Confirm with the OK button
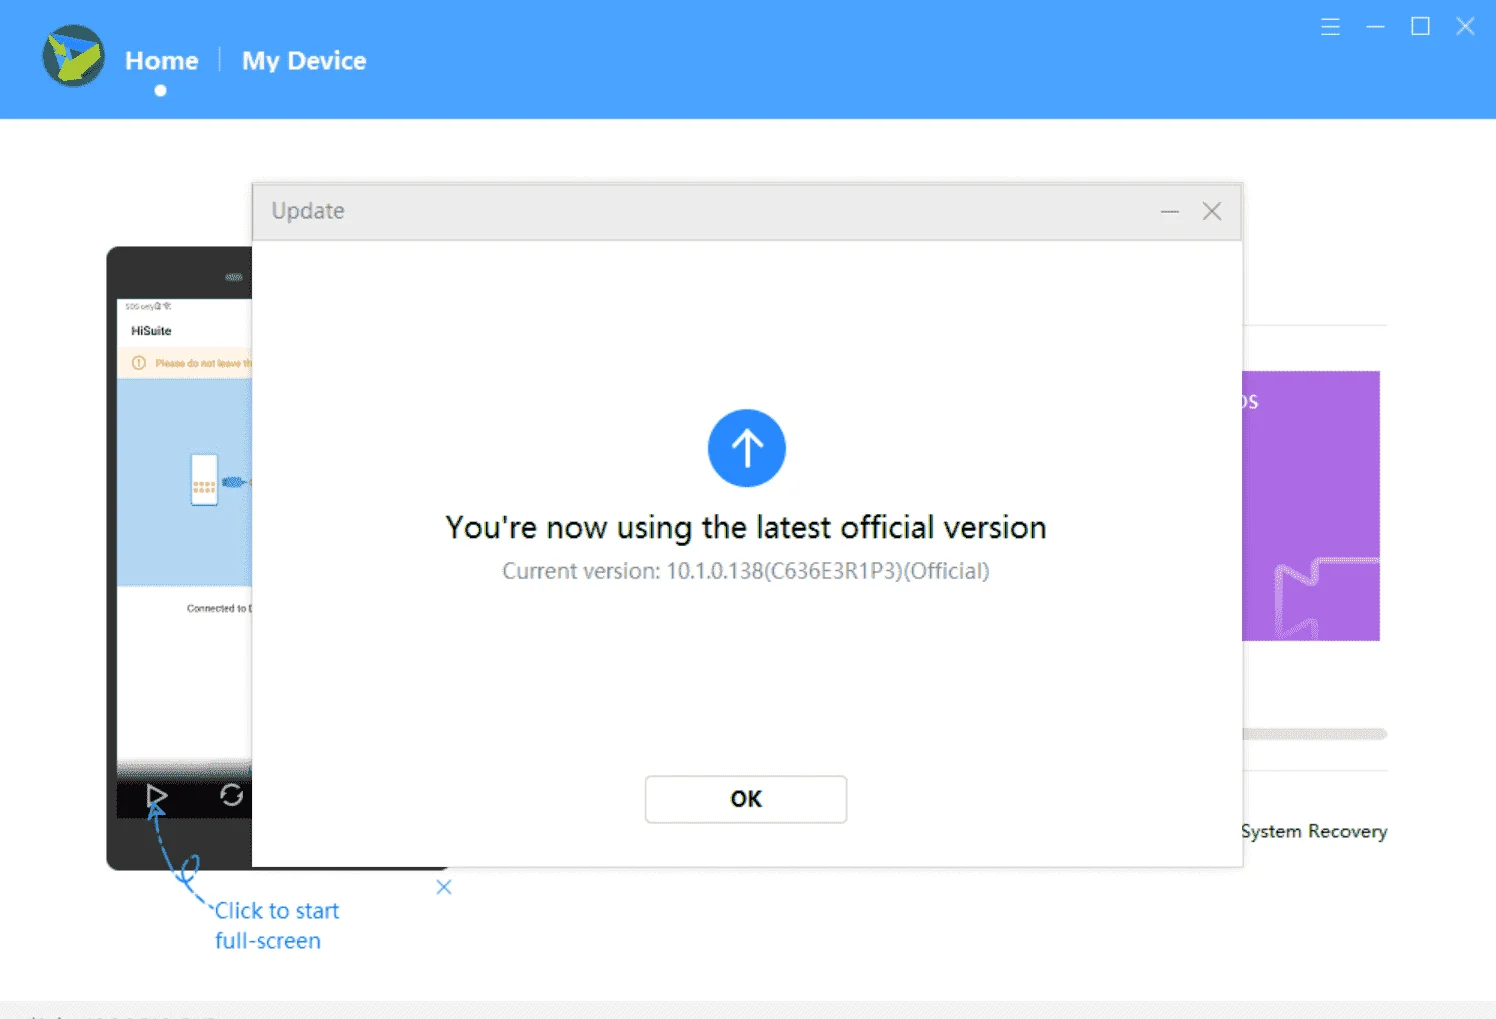This screenshot has height=1019, width=1496. pos(746,799)
